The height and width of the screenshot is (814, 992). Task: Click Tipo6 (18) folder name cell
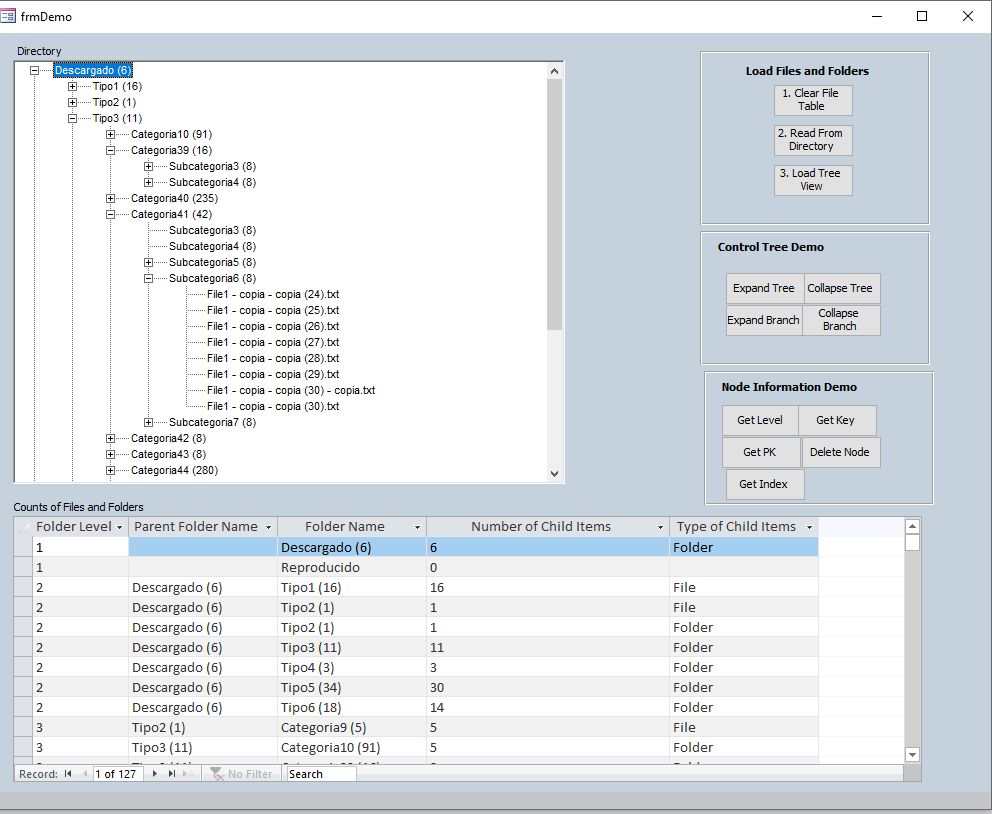[x=352, y=707]
